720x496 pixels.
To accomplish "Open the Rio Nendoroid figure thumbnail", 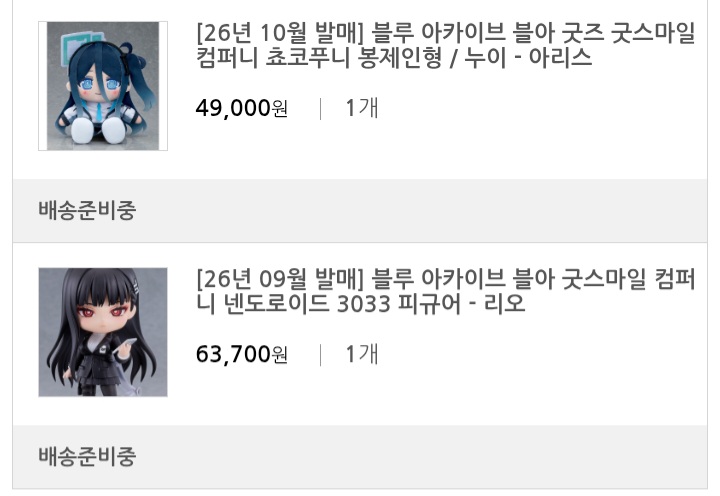I will [103, 332].
